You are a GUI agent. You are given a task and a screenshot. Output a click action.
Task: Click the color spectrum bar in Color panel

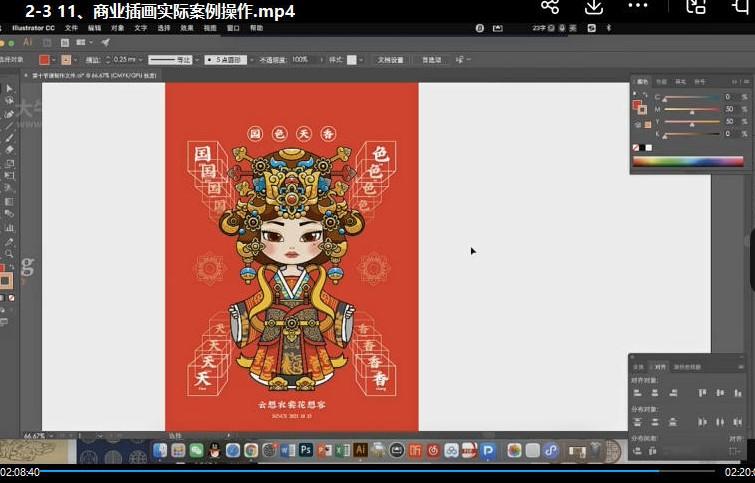click(x=688, y=161)
